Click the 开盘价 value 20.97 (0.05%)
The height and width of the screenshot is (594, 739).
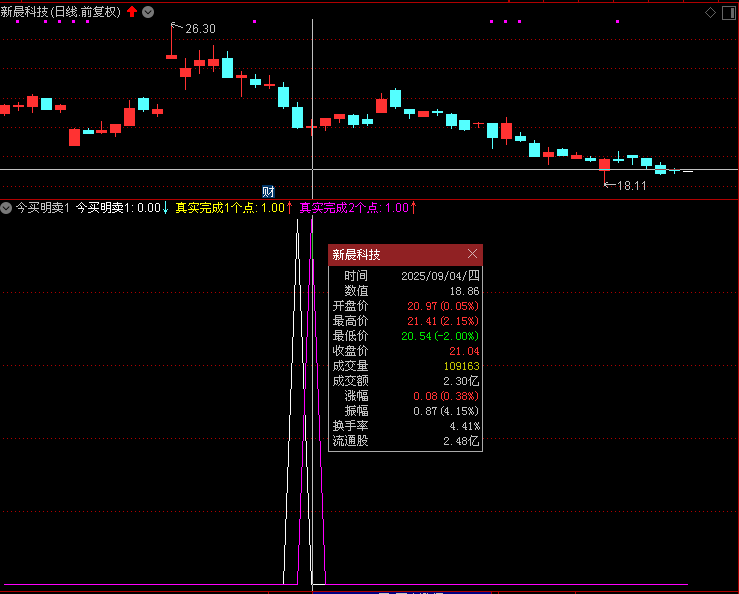(x=443, y=306)
